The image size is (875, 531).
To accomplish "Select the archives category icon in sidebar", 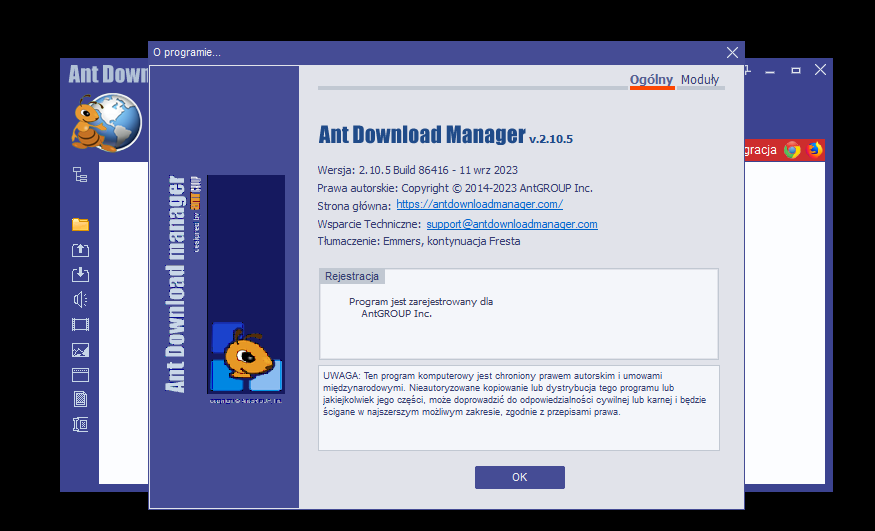I will pyautogui.click(x=80, y=424).
